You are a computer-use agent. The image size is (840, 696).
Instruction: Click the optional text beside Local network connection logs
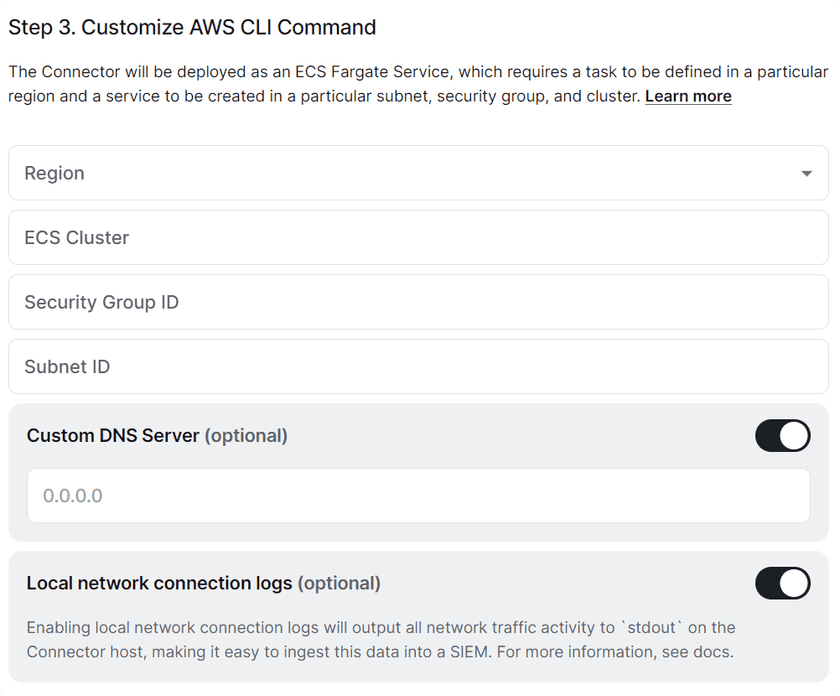click(x=339, y=583)
